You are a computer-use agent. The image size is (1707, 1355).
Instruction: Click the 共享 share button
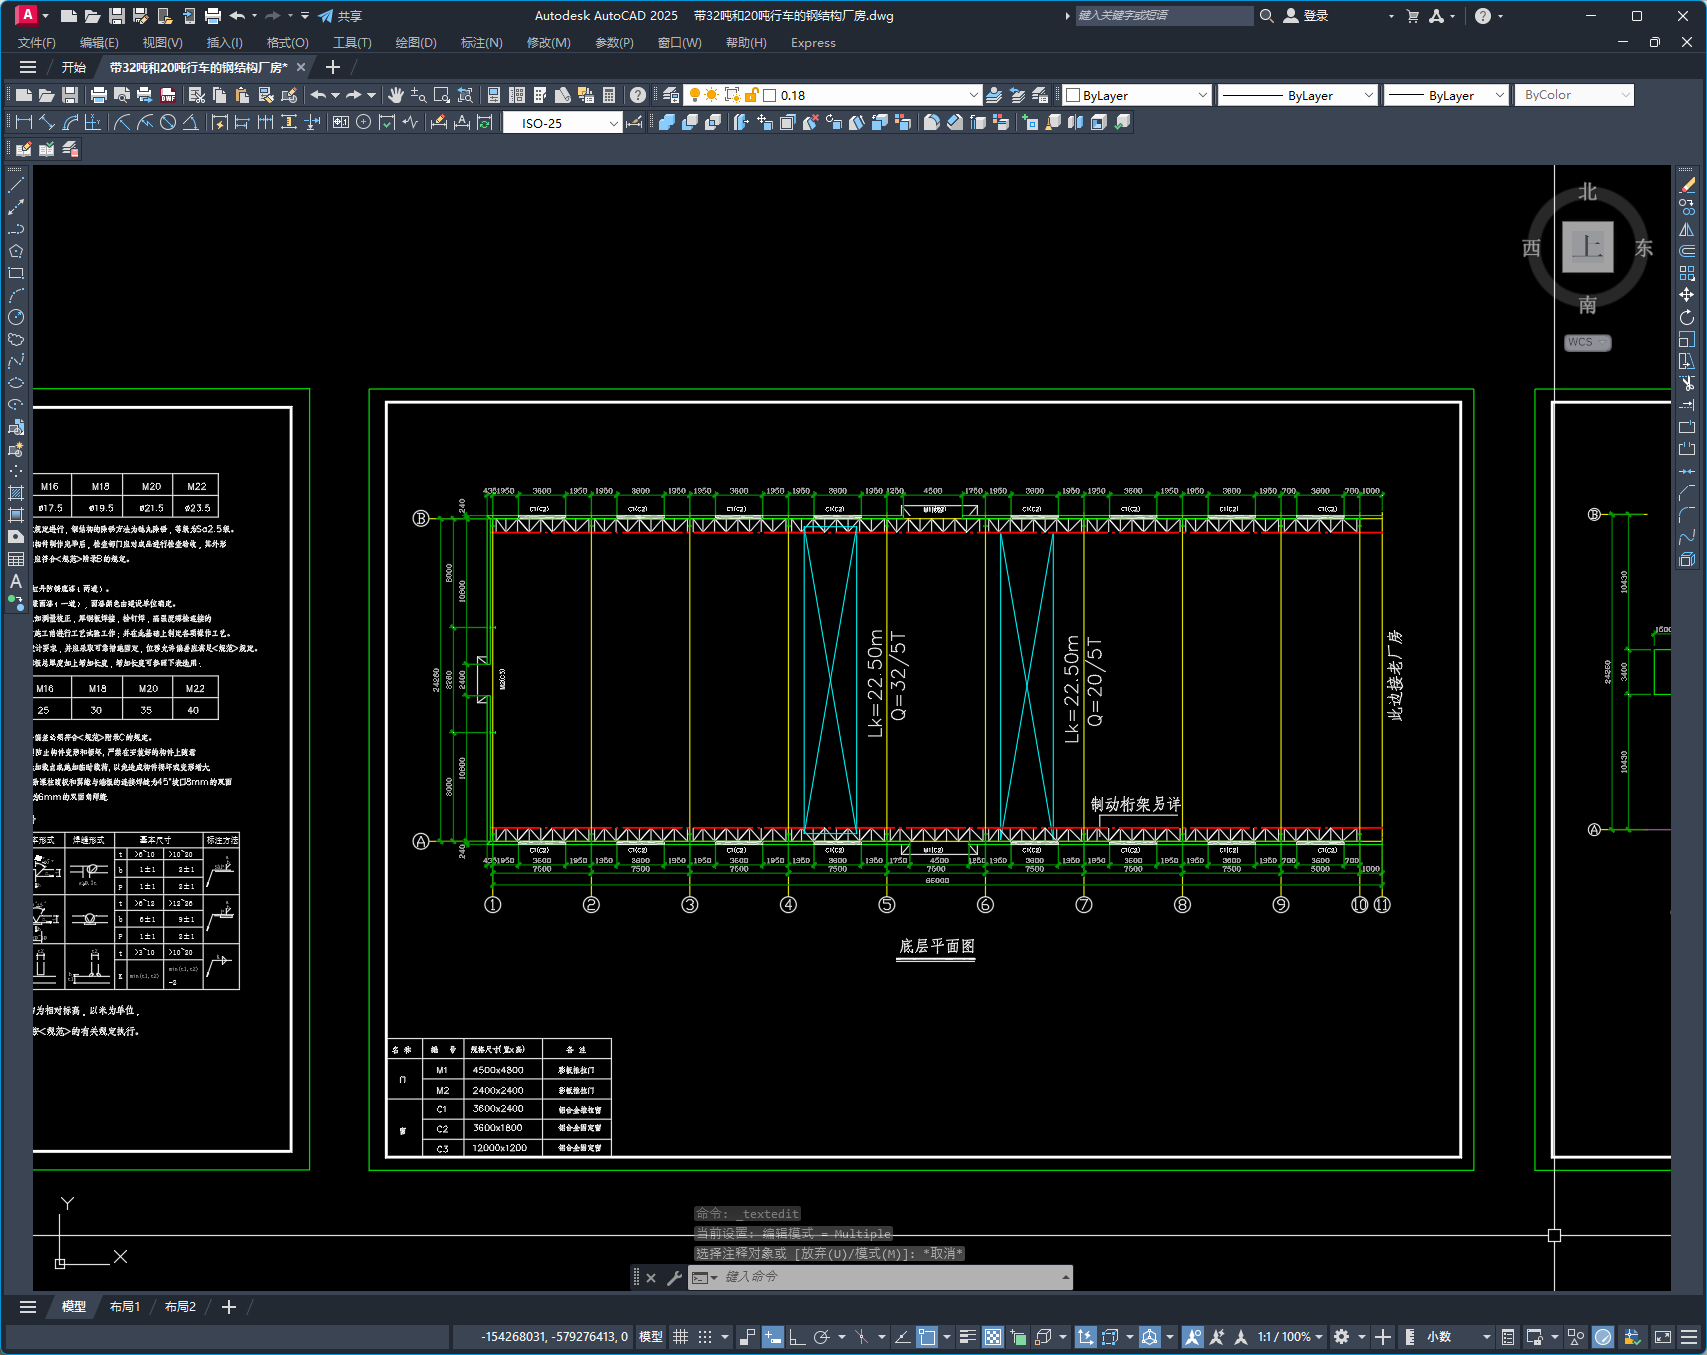tap(340, 16)
